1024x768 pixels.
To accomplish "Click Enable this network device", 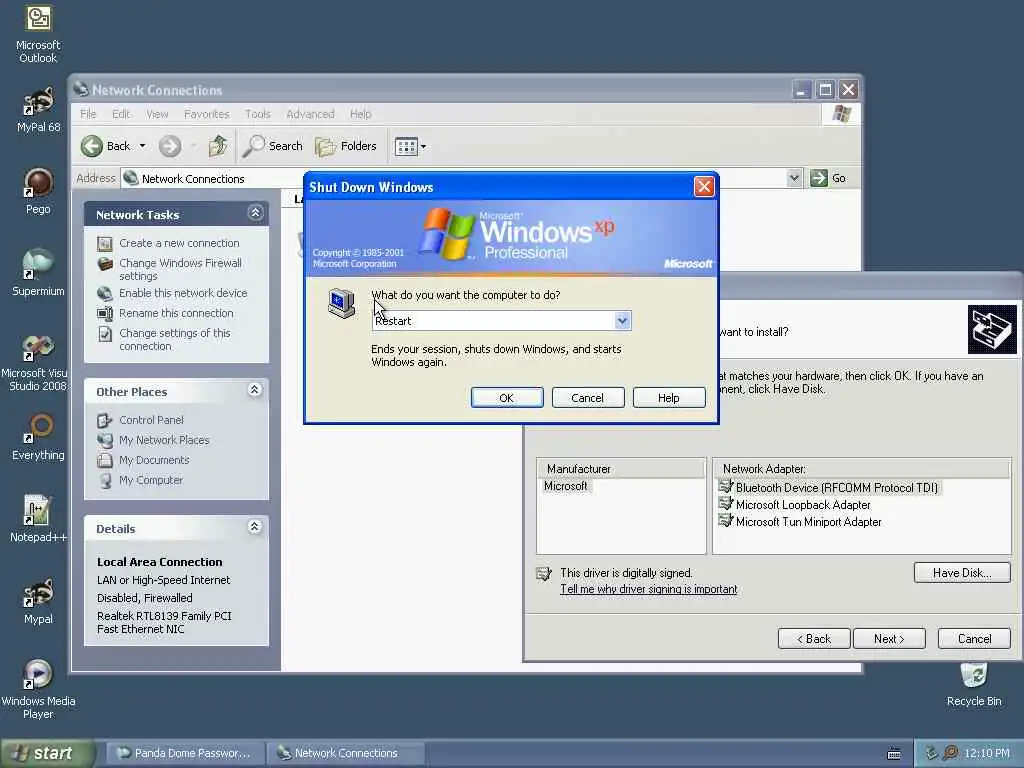I will (183, 293).
